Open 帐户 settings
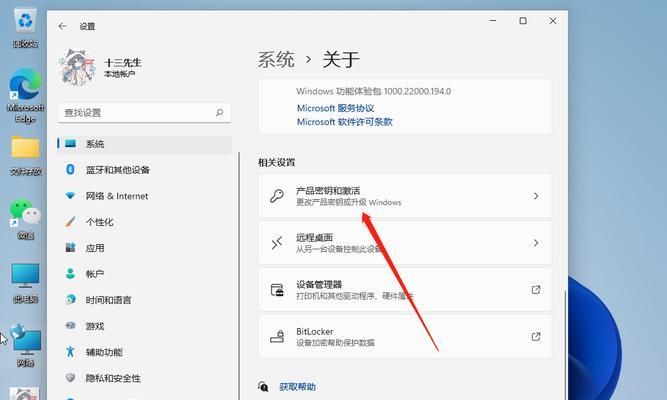The image size is (667, 400). pos(145,274)
